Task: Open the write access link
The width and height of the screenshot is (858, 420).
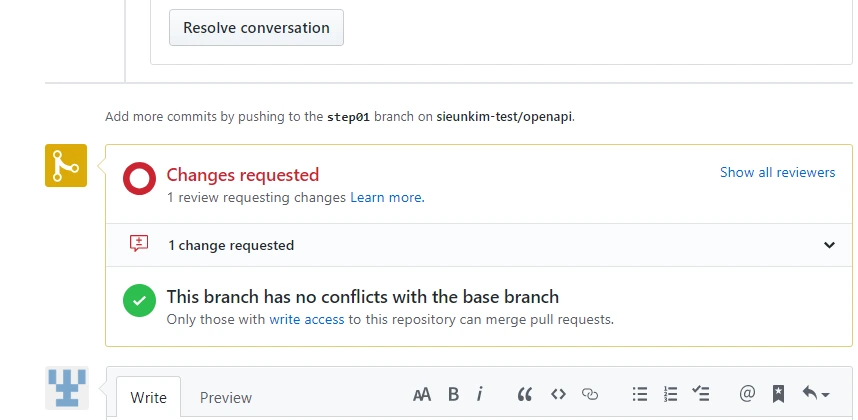Action: click(306, 320)
